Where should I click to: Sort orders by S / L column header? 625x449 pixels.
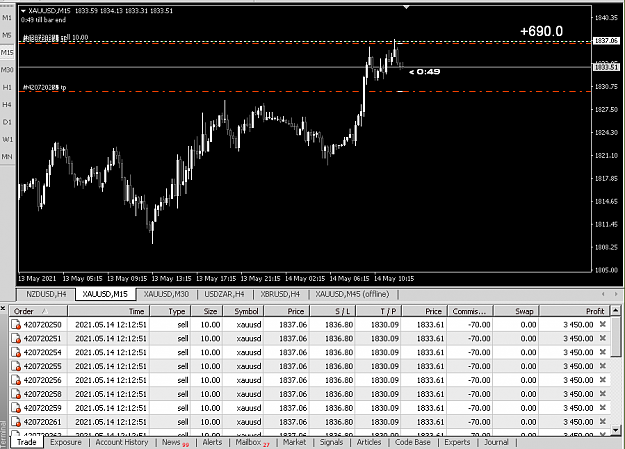(333, 311)
